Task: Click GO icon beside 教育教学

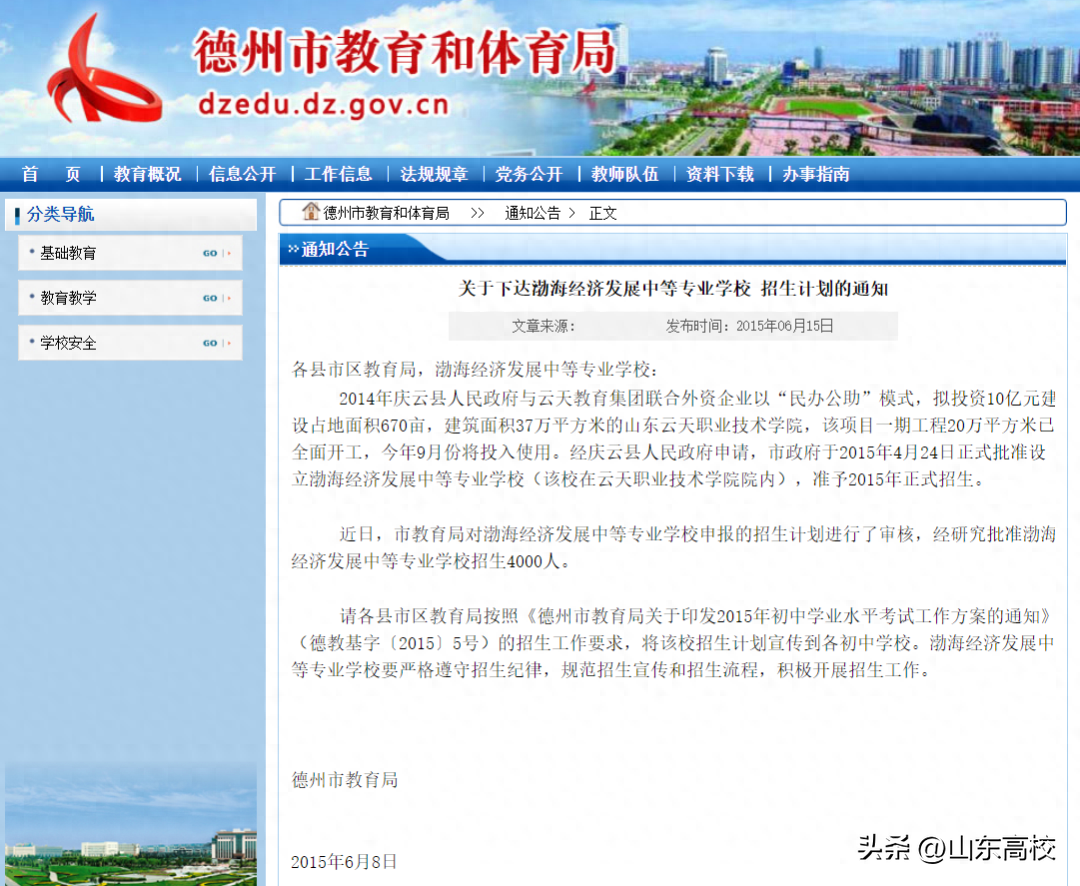Action: click(211, 298)
